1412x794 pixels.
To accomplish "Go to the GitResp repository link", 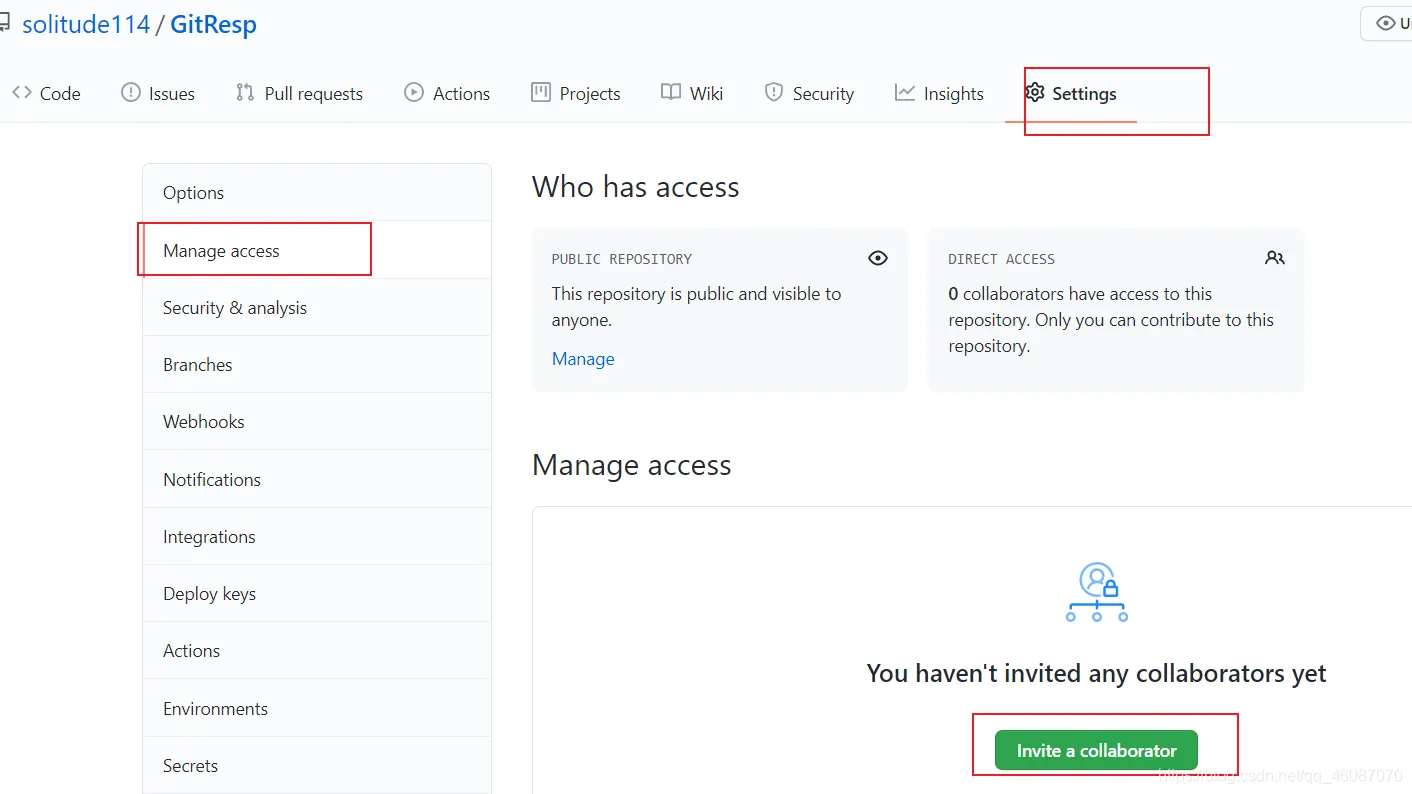I will (213, 25).
